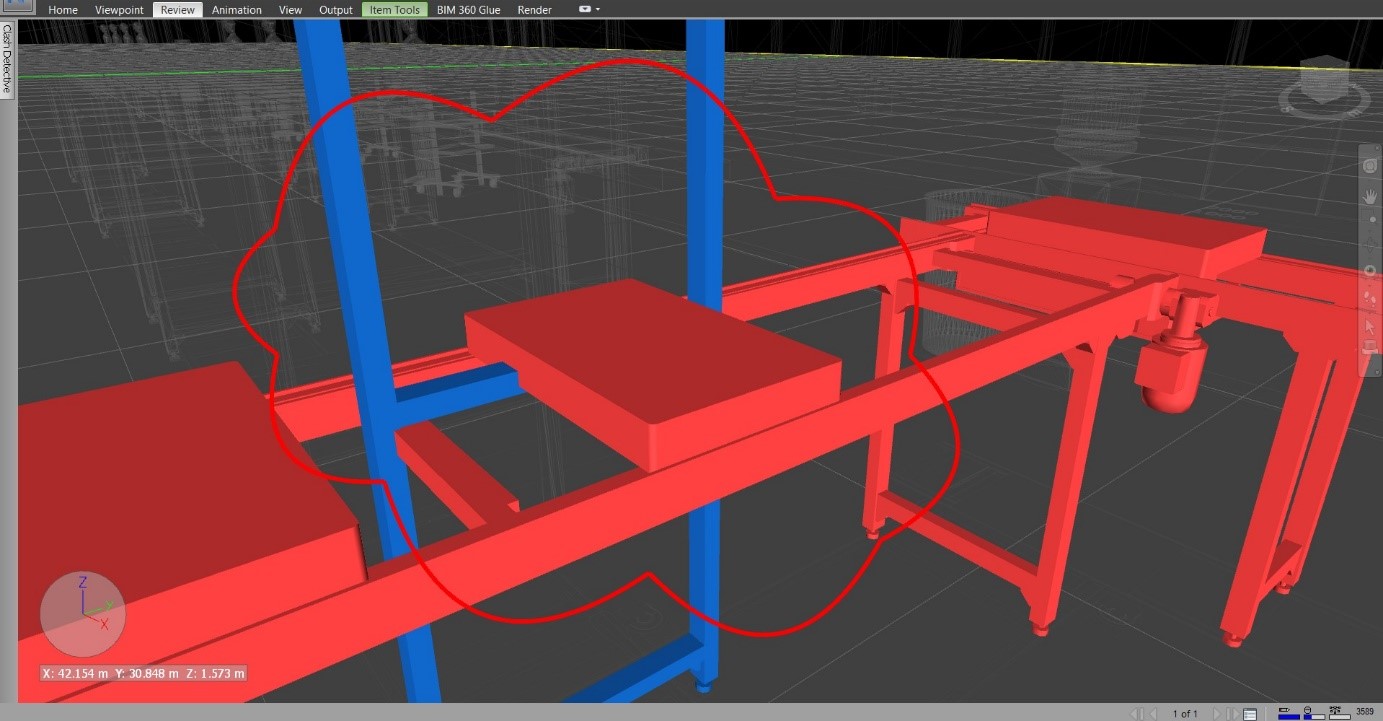This screenshot has width=1383, height=721.
Task: Click the red slab inside the markup cloud
Action: click(650, 370)
